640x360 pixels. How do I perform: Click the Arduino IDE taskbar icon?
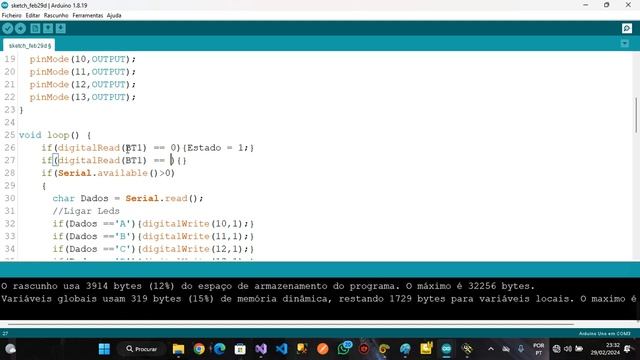[446, 349]
